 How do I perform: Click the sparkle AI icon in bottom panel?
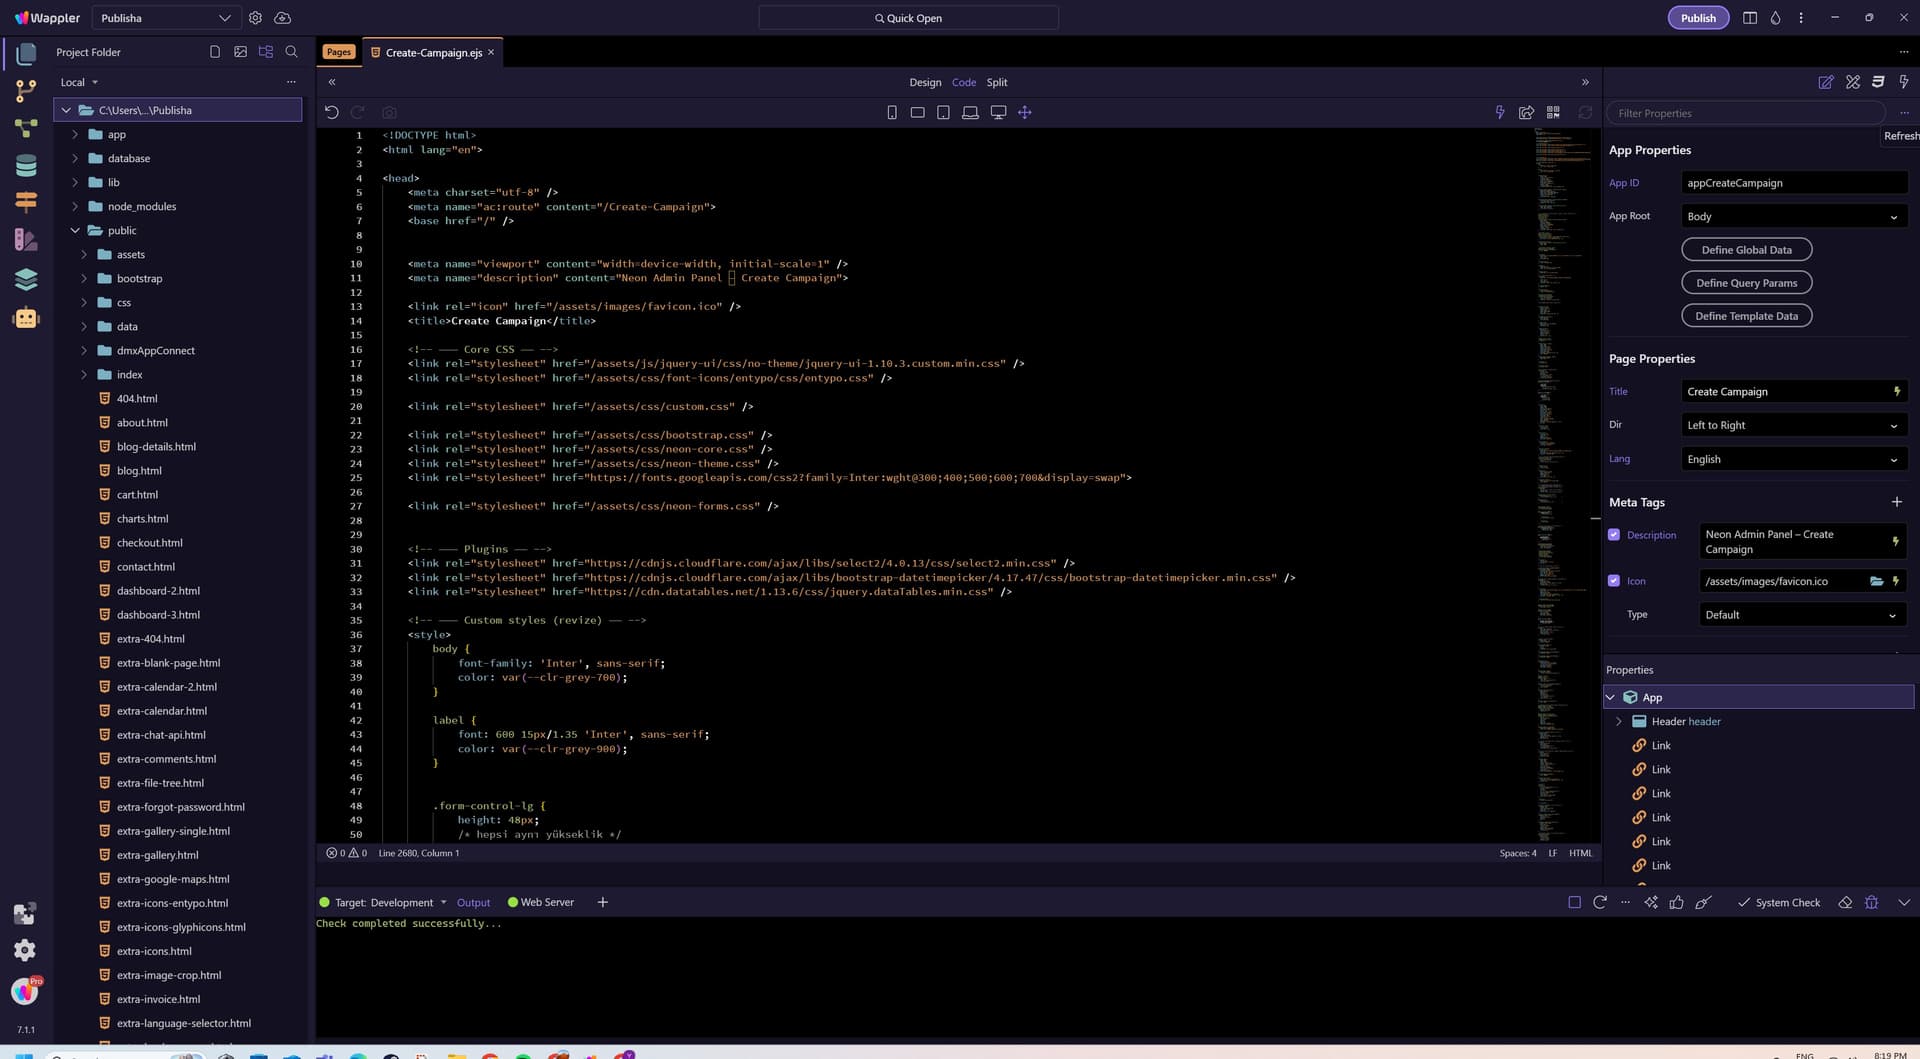(1651, 903)
